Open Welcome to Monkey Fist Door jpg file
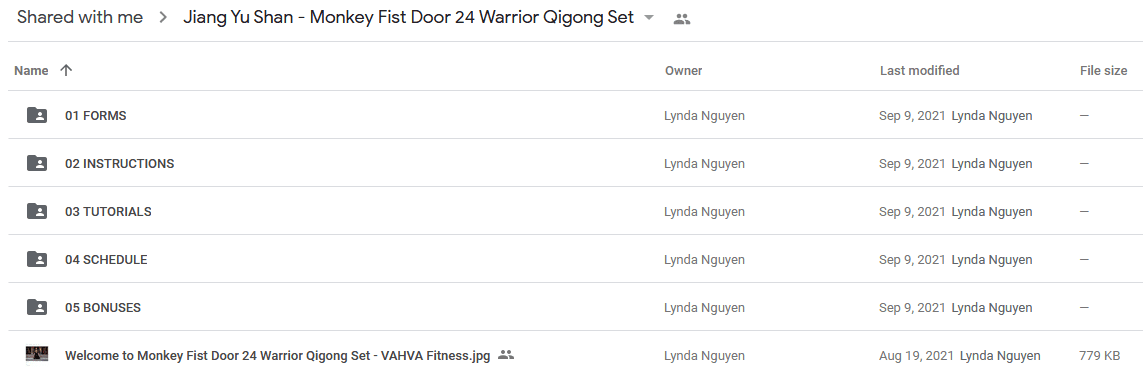 point(277,356)
